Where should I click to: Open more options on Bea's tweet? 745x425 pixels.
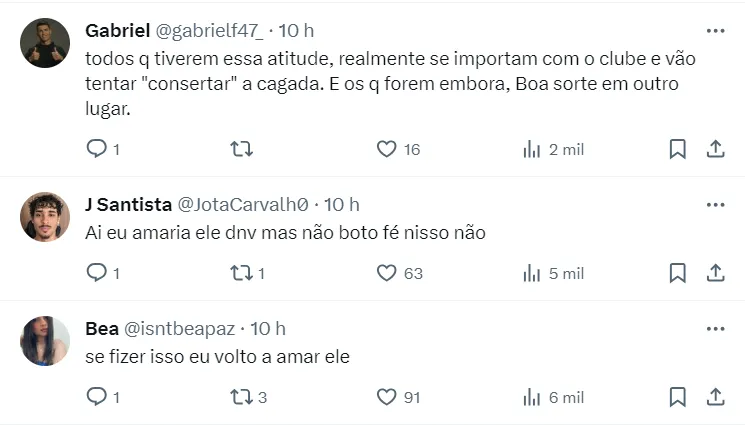(715, 329)
